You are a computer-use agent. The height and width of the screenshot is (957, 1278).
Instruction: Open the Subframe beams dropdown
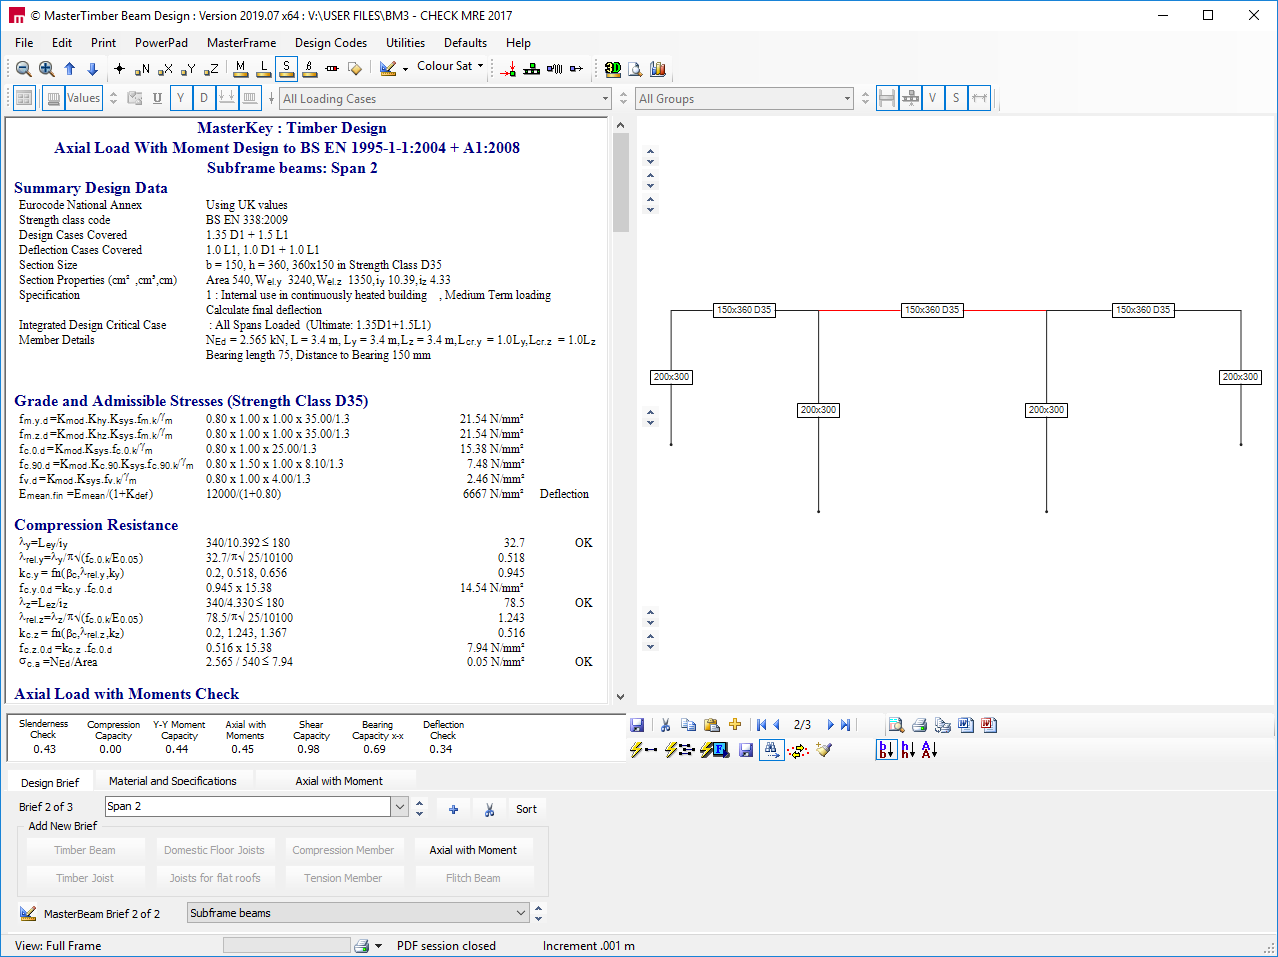358,913
